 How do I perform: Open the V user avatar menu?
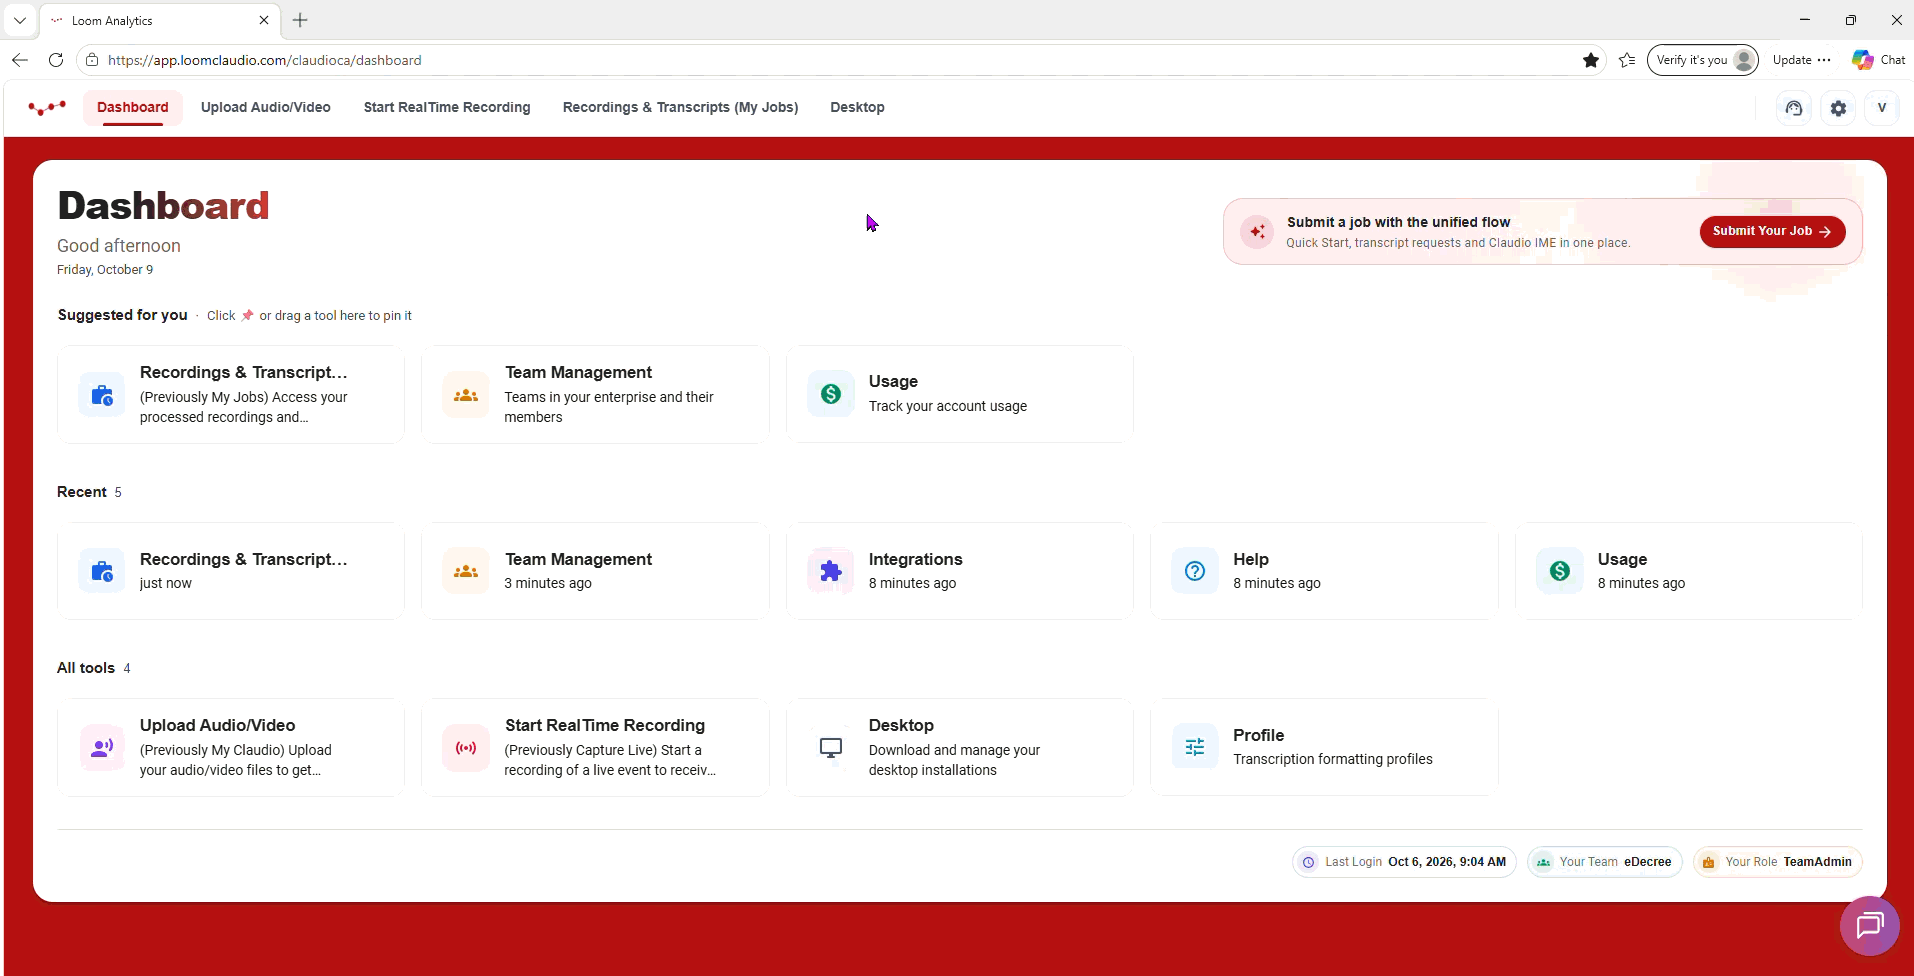coord(1882,108)
